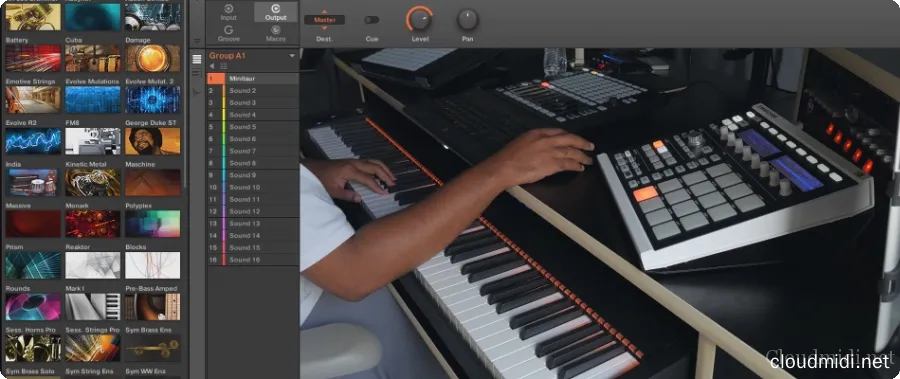Screen dimensions: 900x379
Task: Select the Sound 3 slot
Action: point(253,103)
